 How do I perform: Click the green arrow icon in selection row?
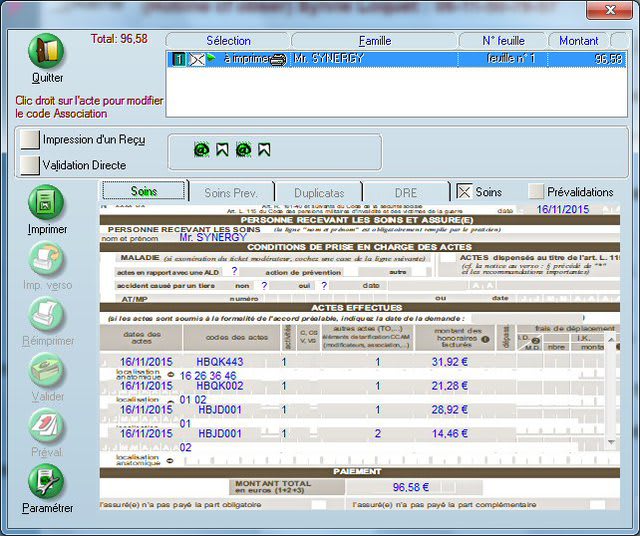point(211,58)
